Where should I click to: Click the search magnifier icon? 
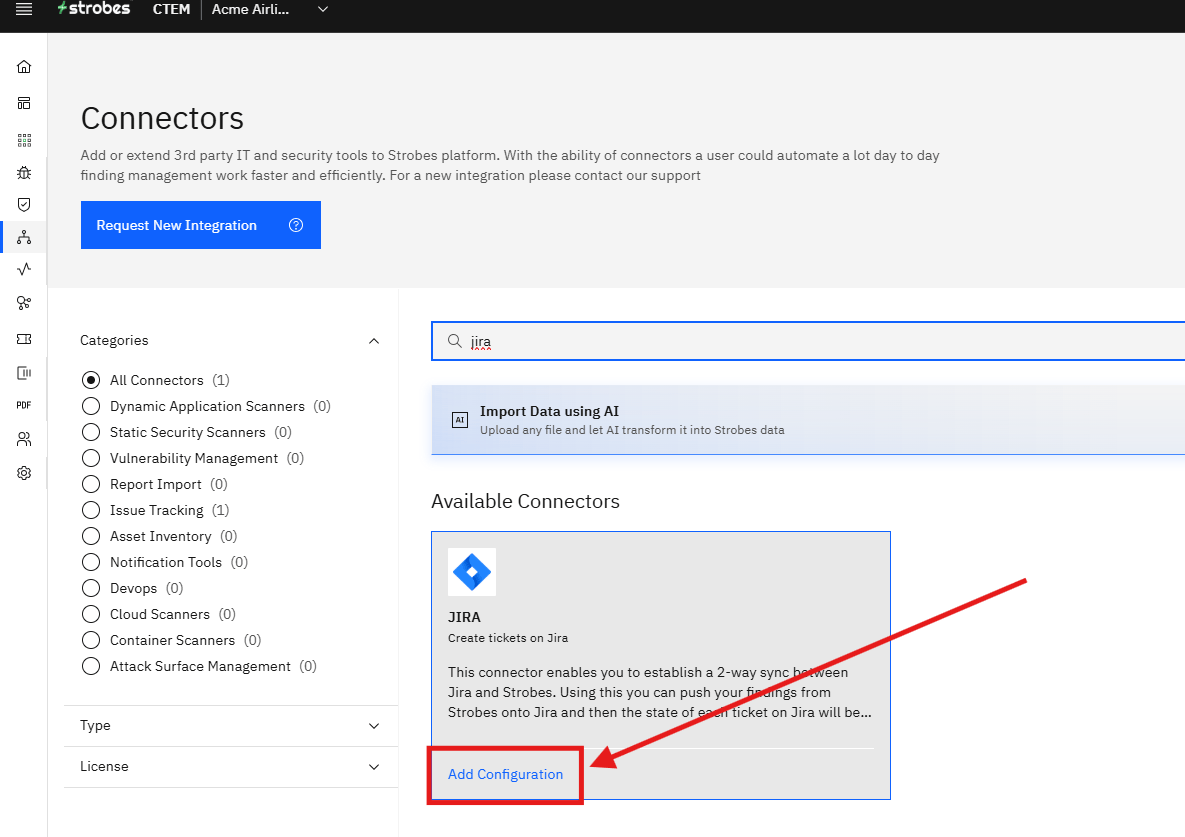454,341
